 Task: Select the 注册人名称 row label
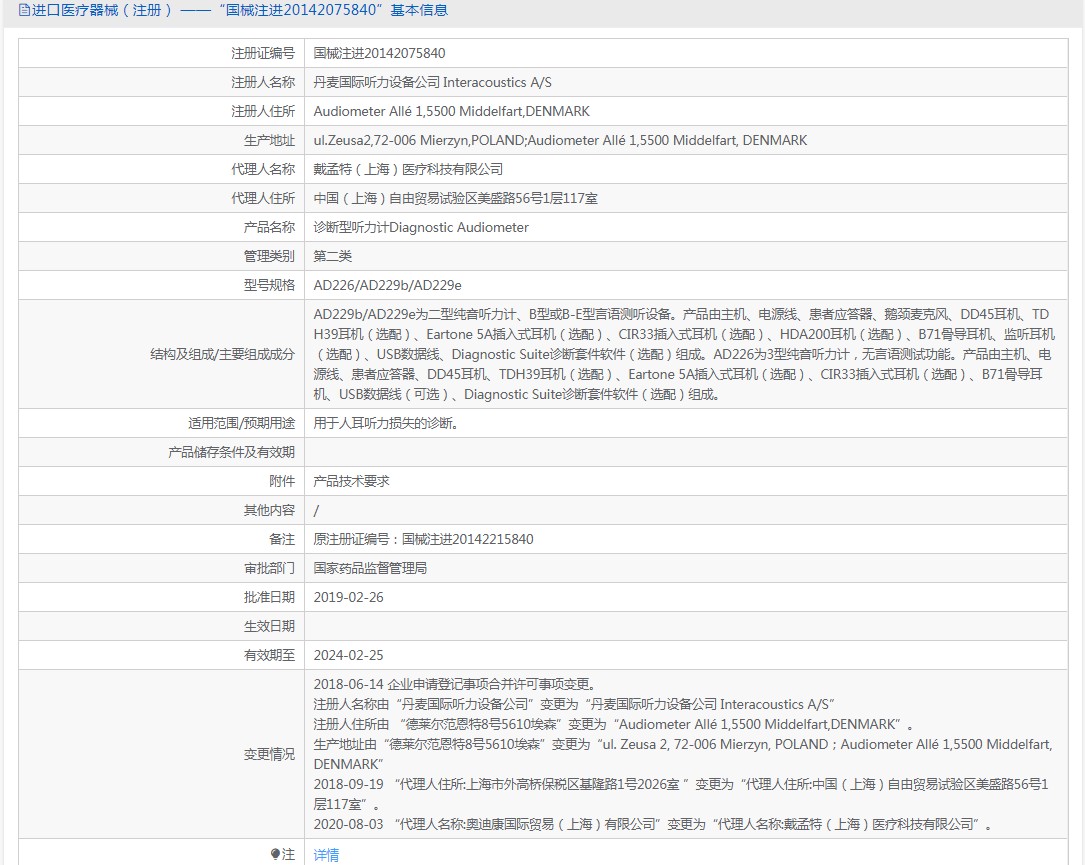coord(263,82)
